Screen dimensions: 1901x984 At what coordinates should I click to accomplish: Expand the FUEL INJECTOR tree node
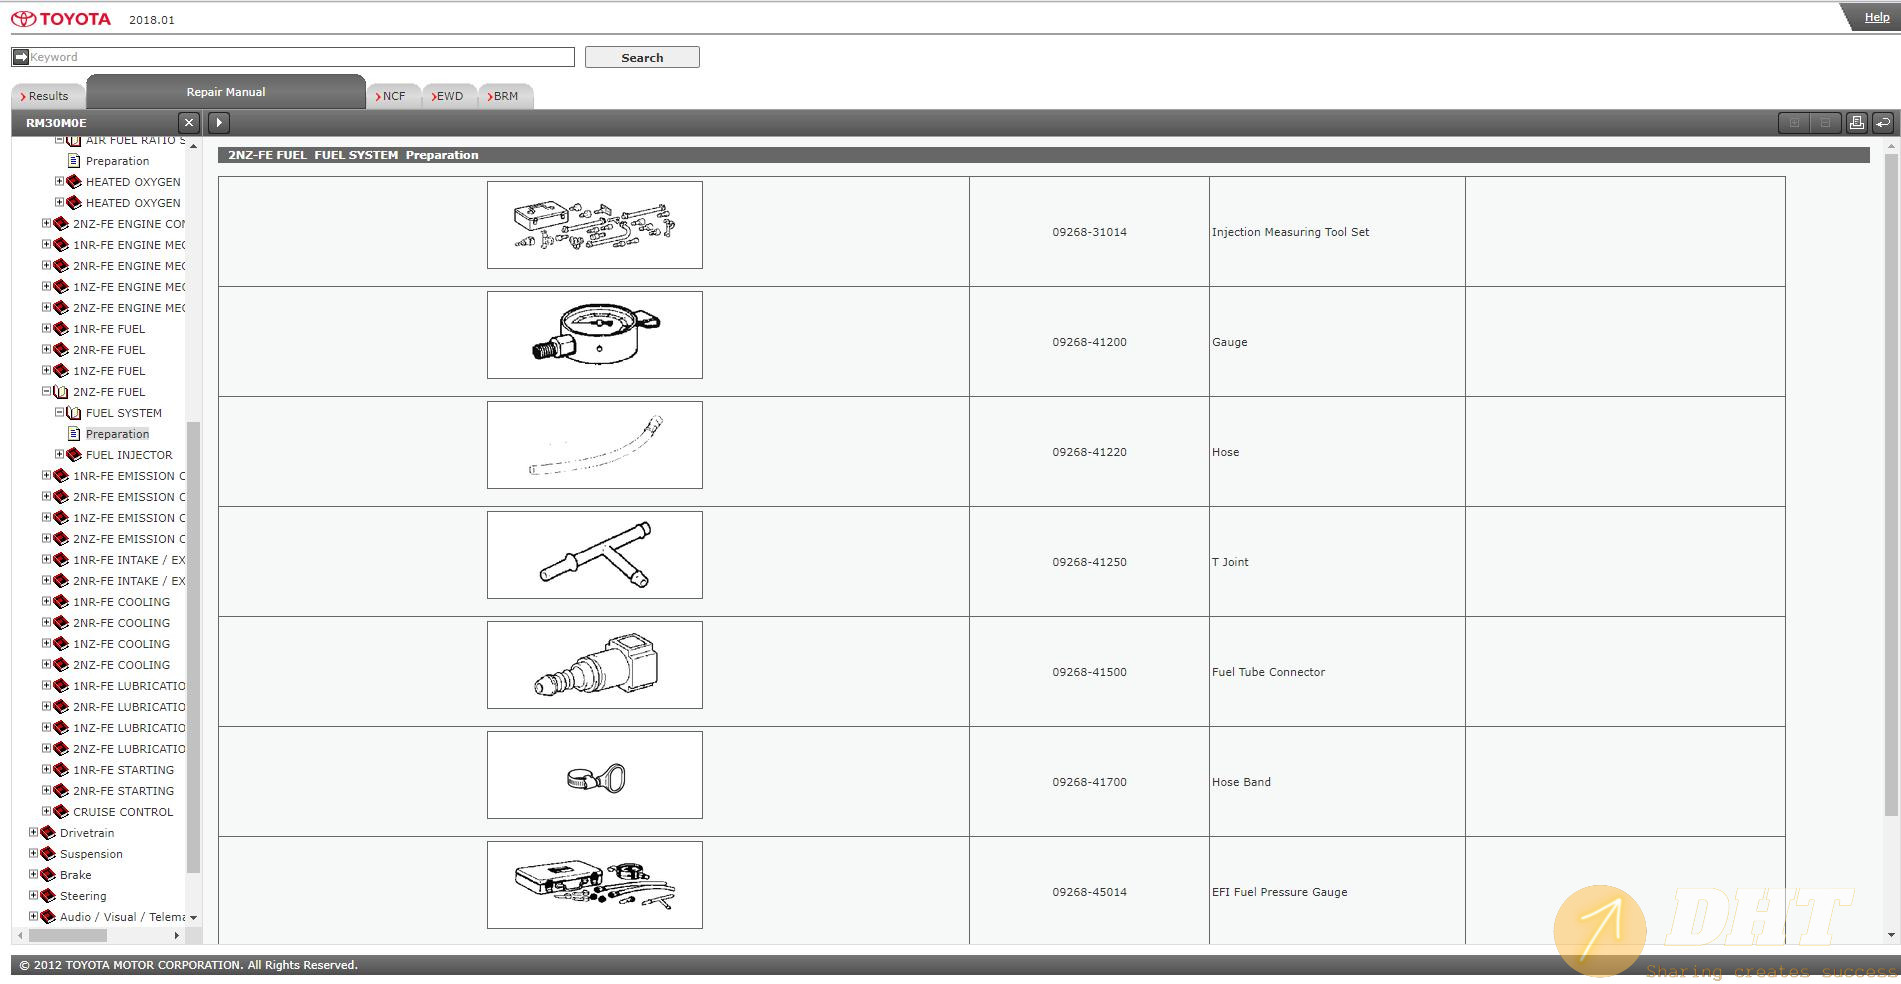[59, 454]
